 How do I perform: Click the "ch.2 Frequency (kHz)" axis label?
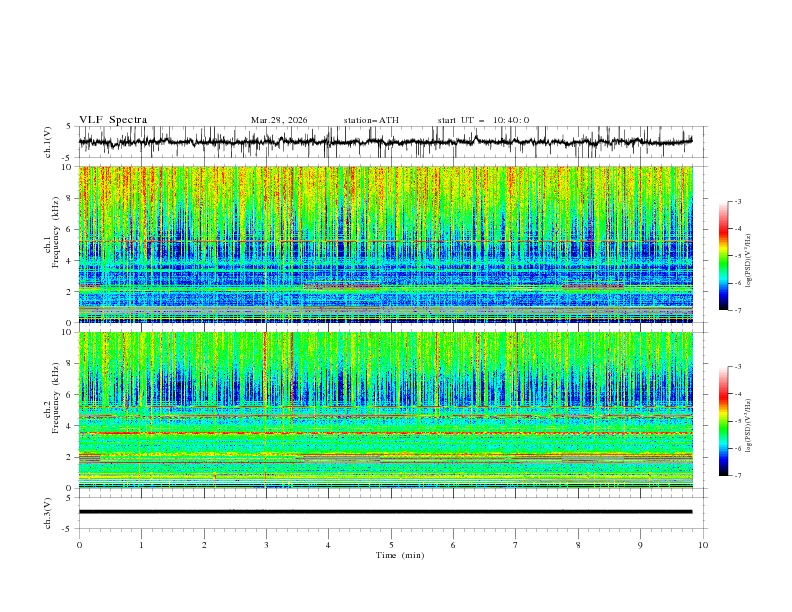click(52, 398)
